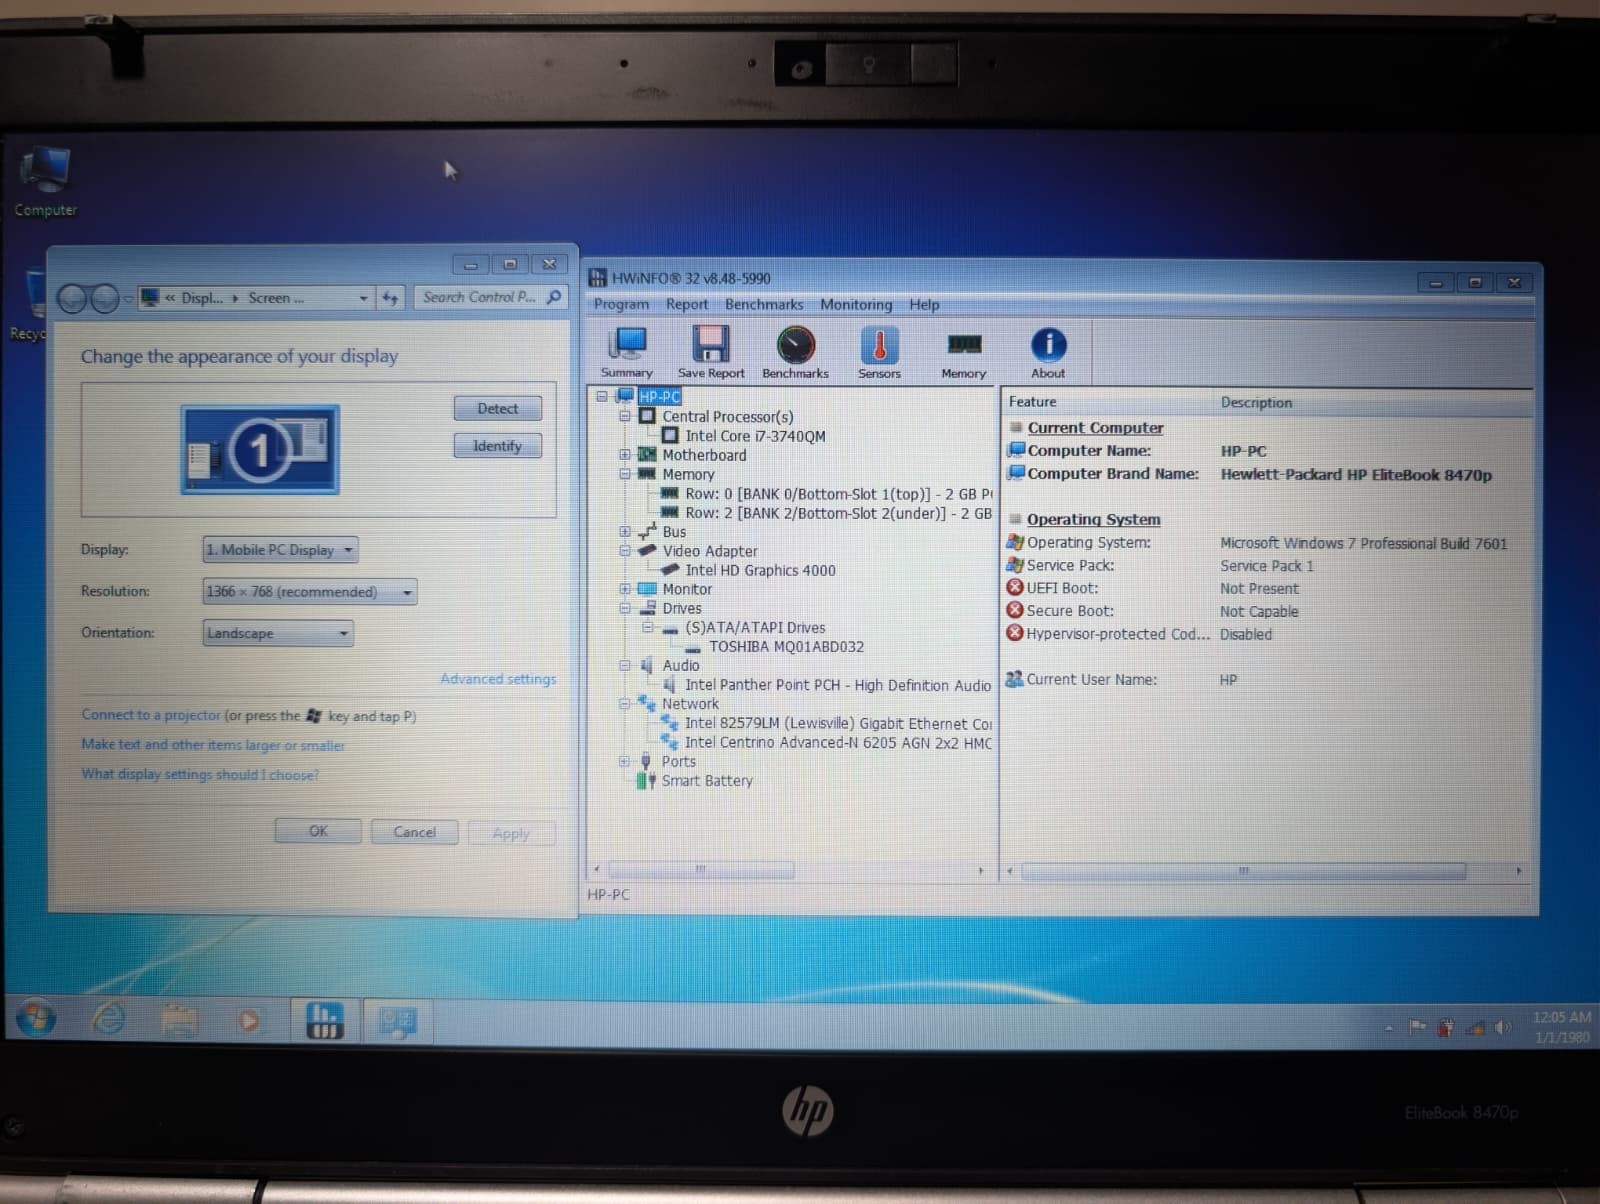This screenshot has width=1600, height=1204.
Task: Click the Detect button
Action: point(498,408)
